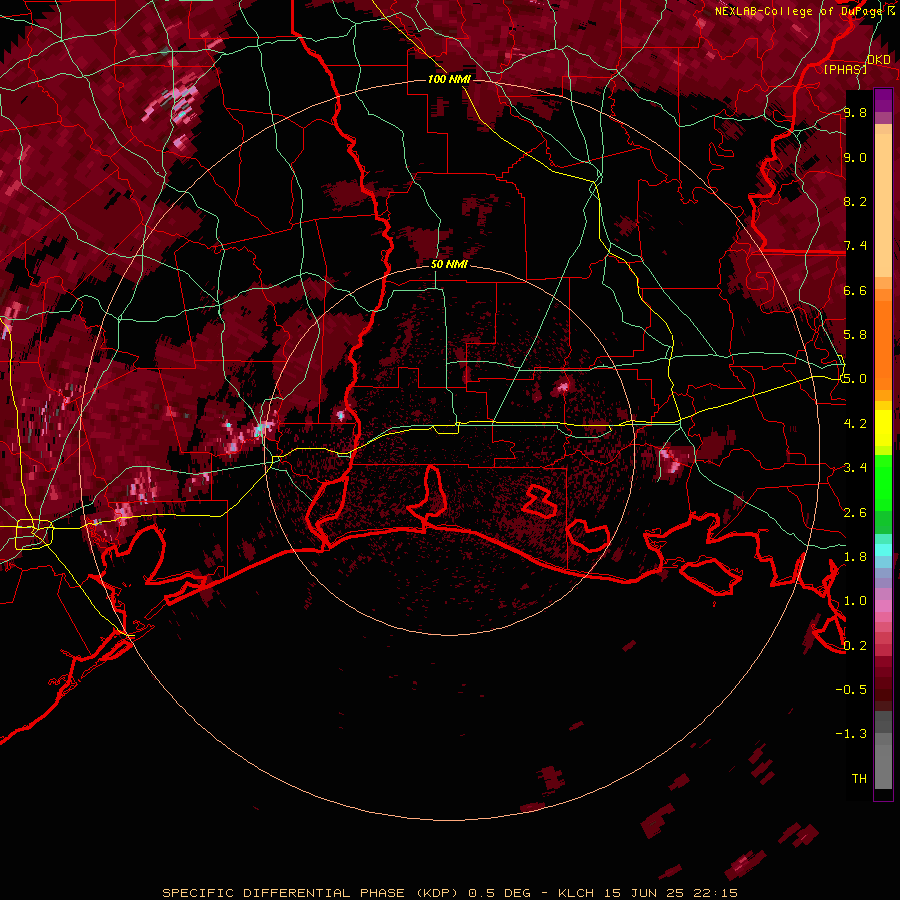The height and width of the screenshot is (900, 900).
Task: Click the gray band at the scale bottom
Action: pos(883,752)
